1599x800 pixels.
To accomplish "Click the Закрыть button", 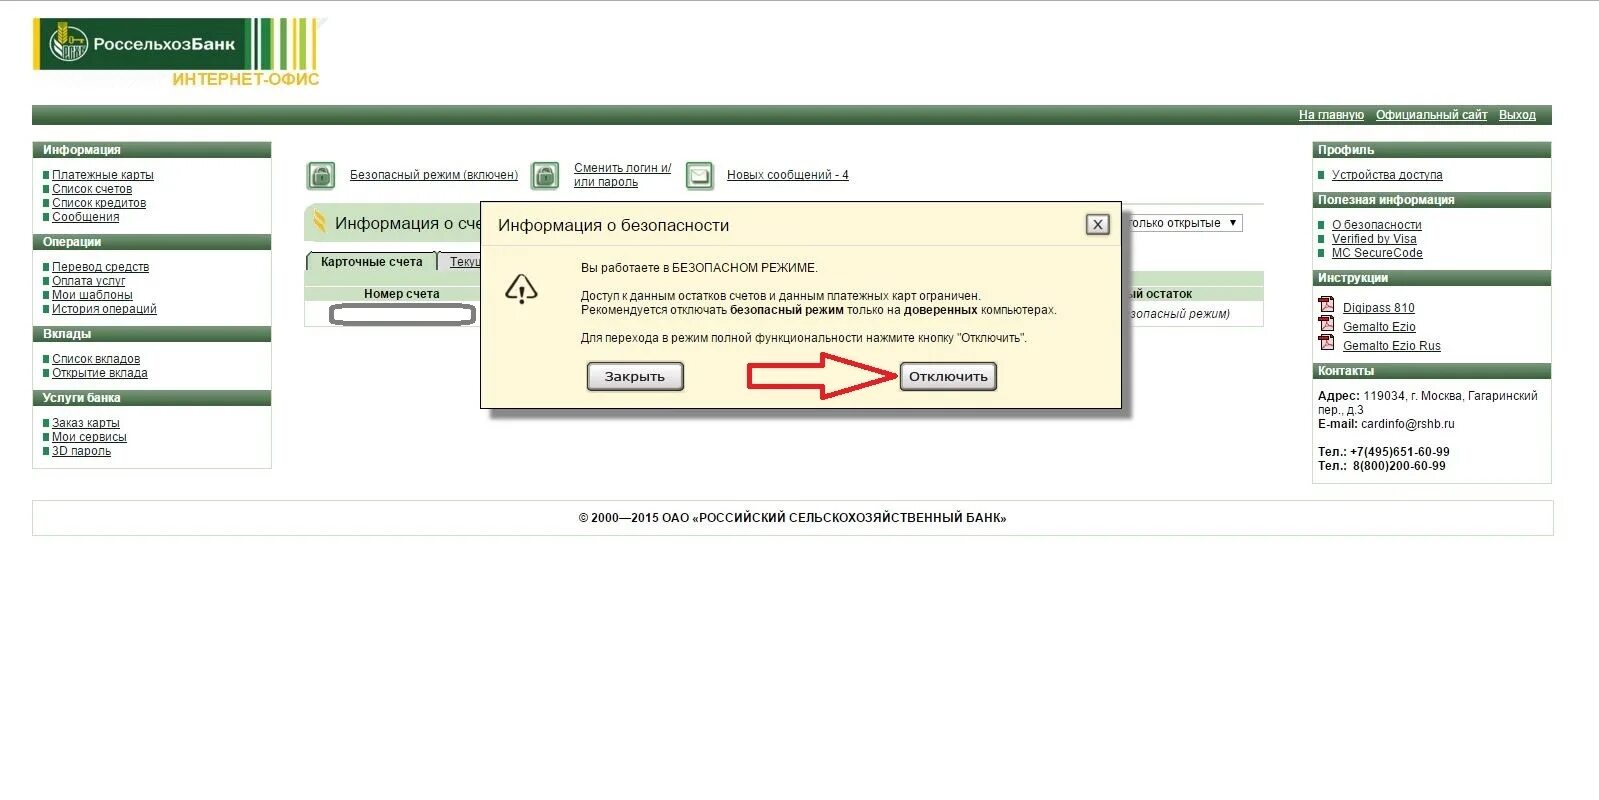I will (x=635, y=376).
